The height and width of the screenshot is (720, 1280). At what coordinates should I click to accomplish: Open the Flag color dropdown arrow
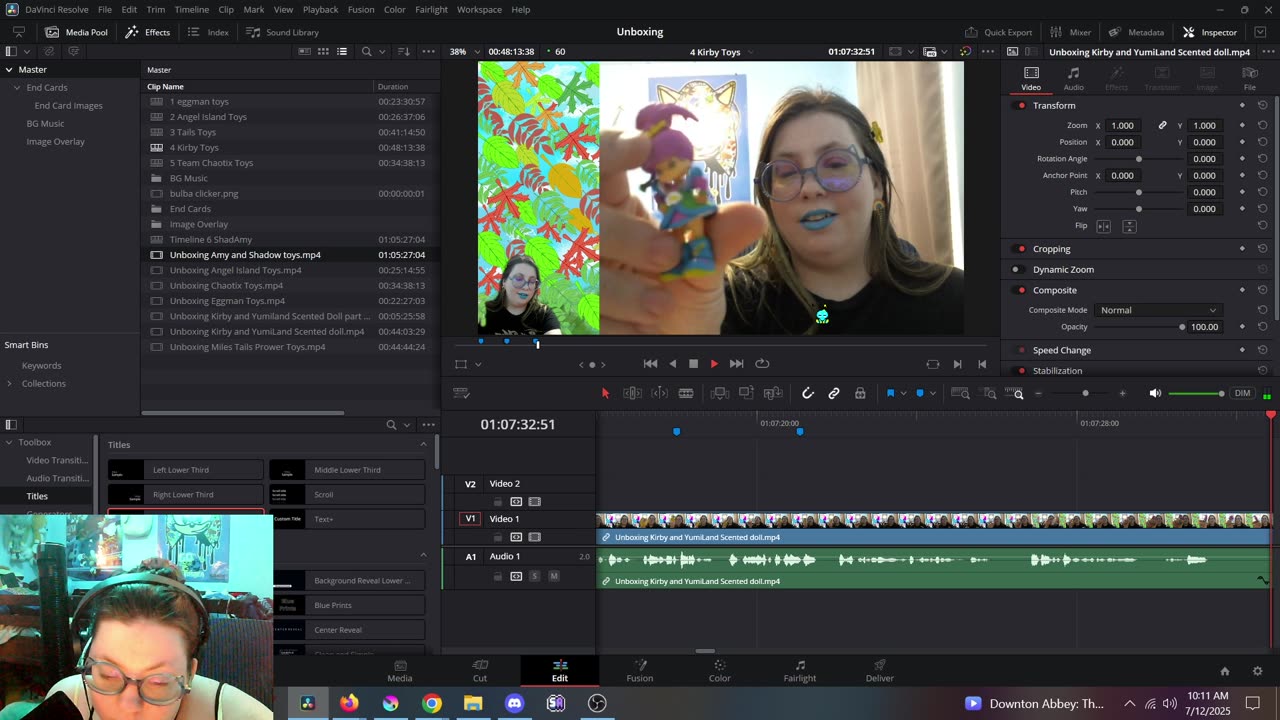point(903,393)
